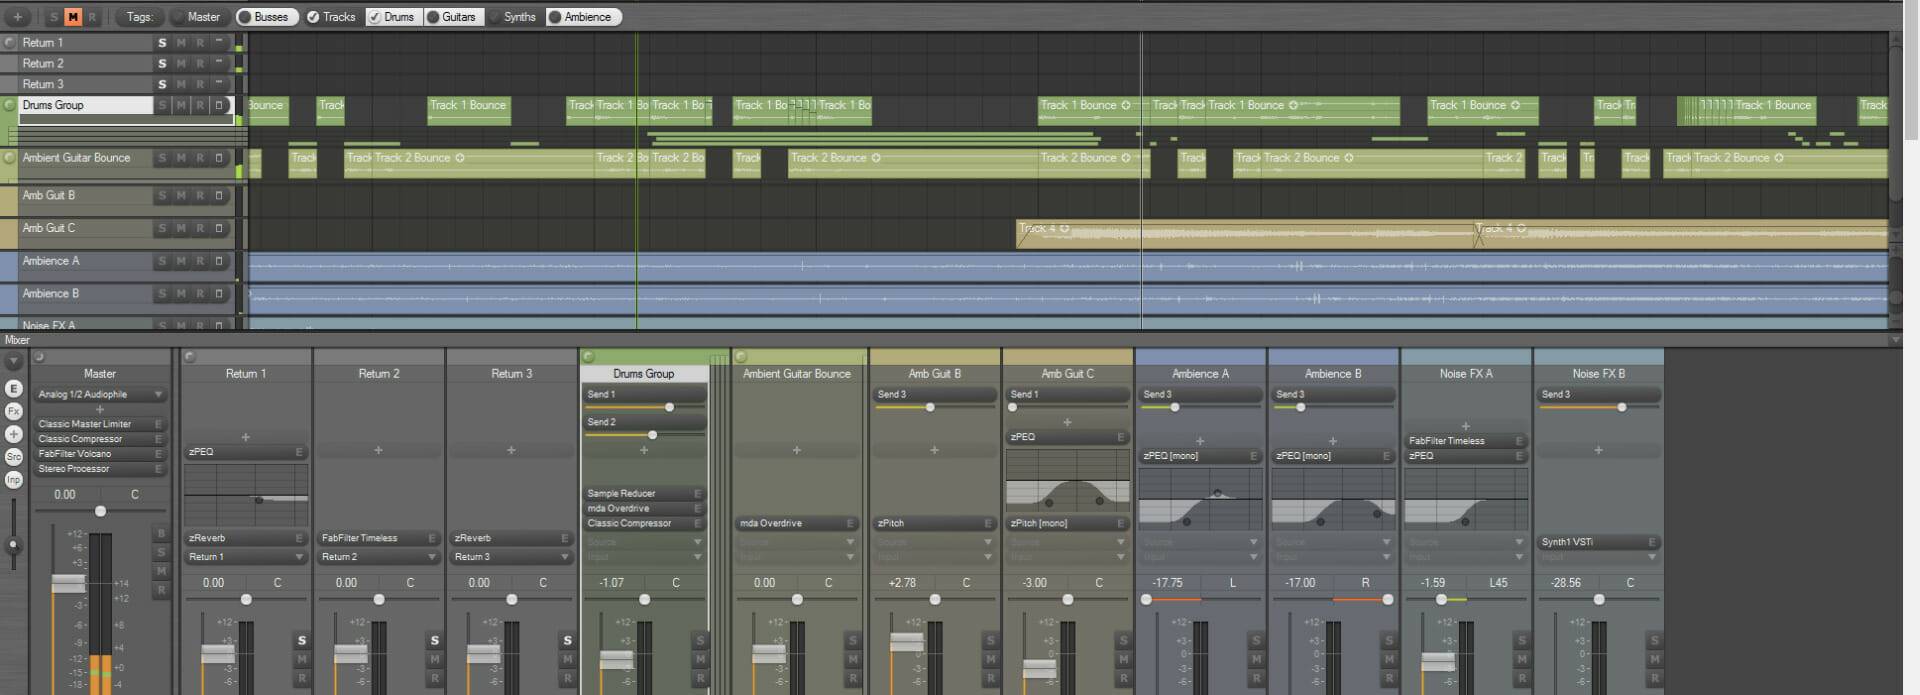Toggle the Tracks tag filter
1920x695 pixels.
coord(331,17)
